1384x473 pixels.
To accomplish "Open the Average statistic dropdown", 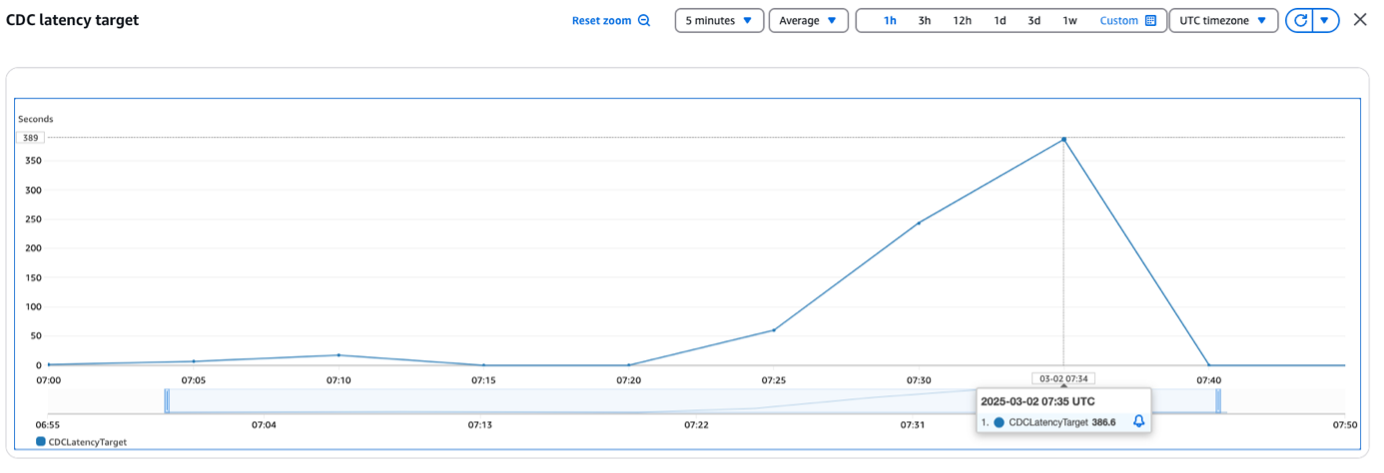I will click(x=808, y=21).
